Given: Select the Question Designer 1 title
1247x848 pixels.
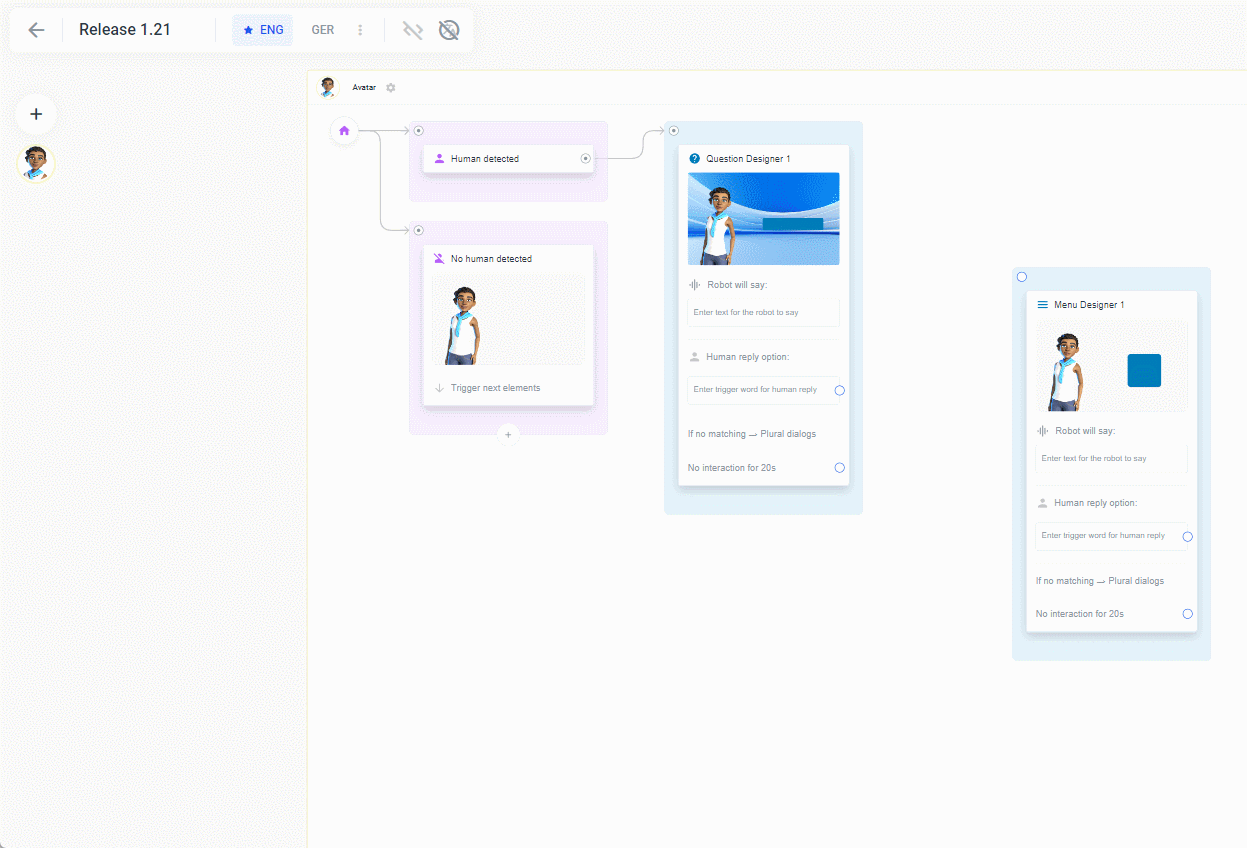Looking at the screenshot, I should tap(748, 159).
